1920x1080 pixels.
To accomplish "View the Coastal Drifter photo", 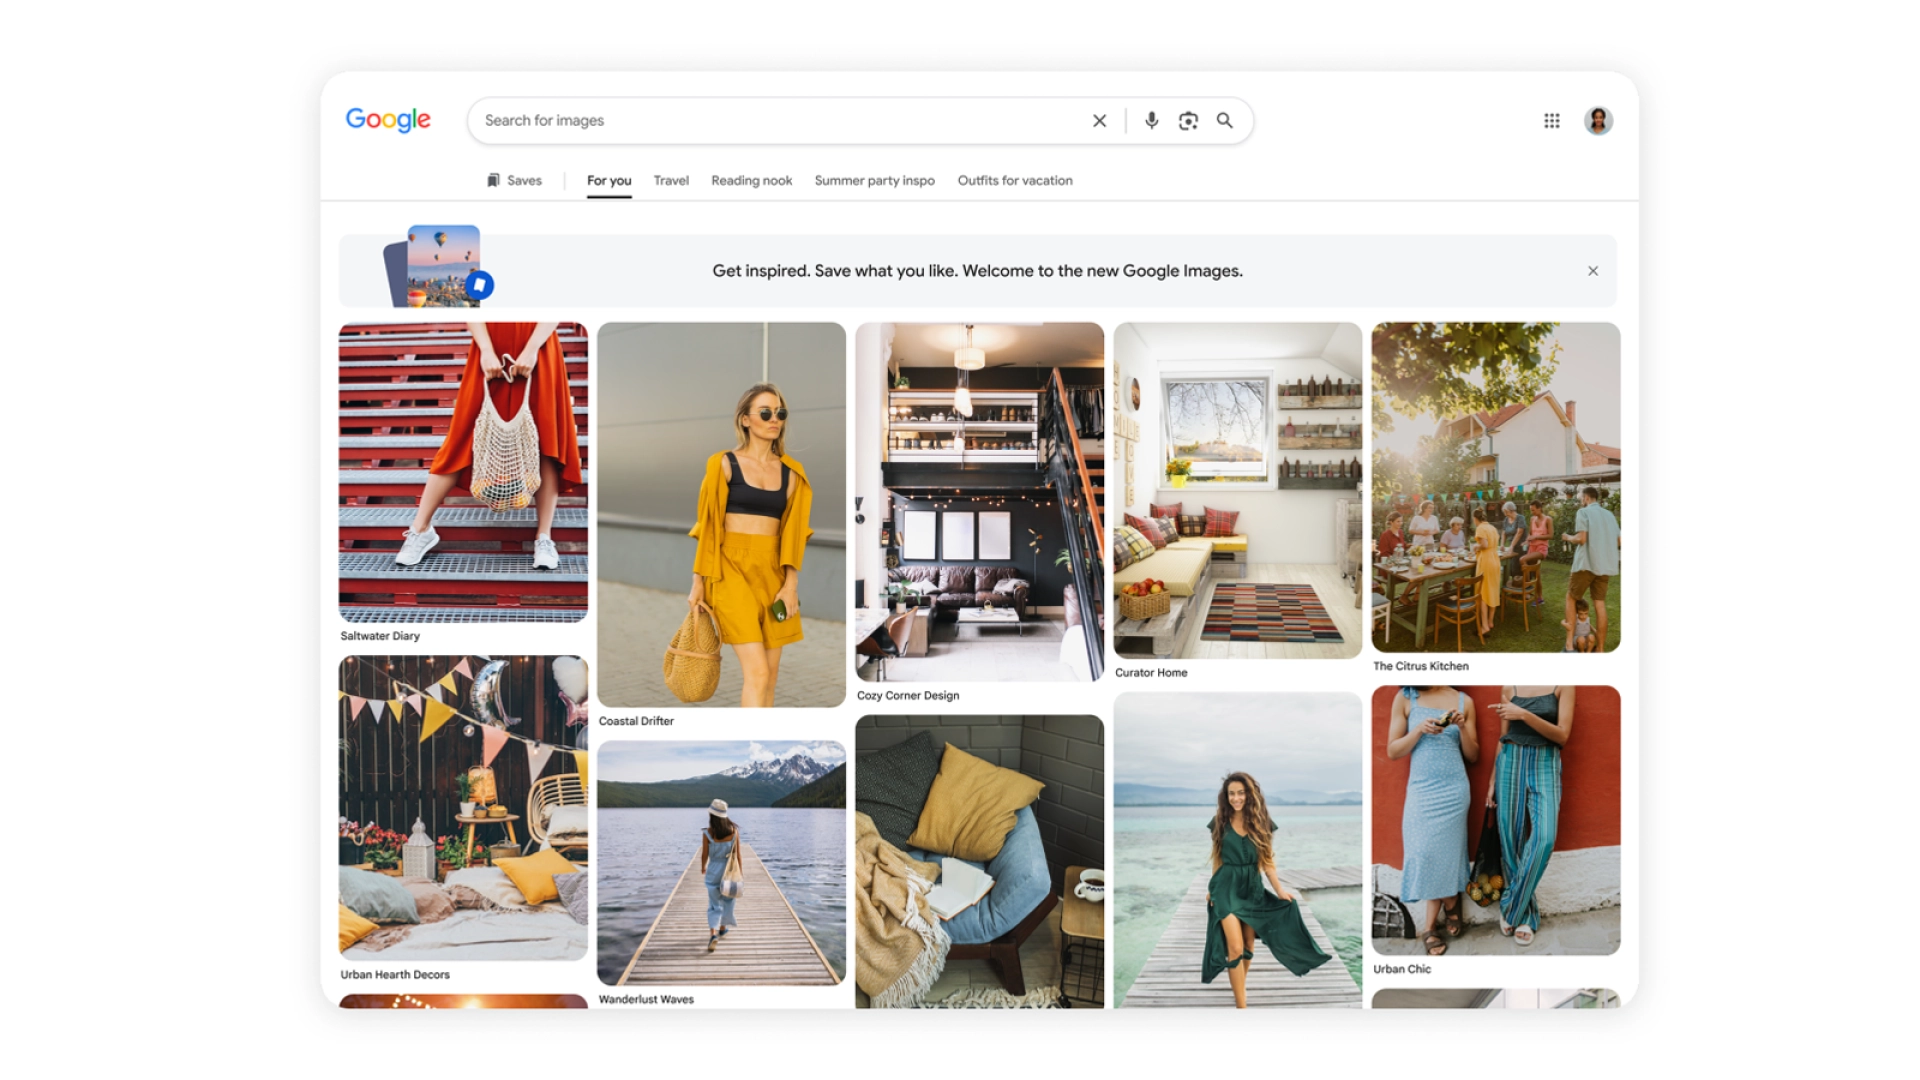I will (x=721, y=514).
